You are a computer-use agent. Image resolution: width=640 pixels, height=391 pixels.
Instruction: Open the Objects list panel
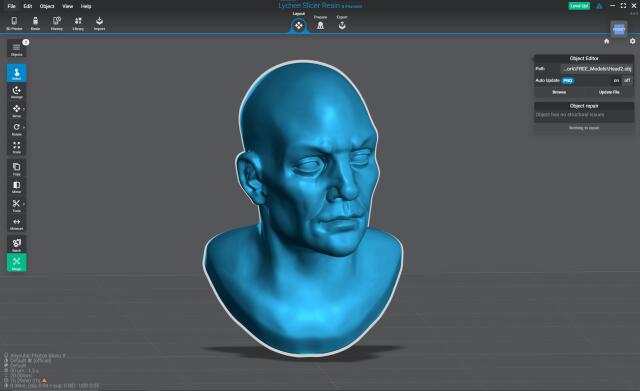click(17, 49)
